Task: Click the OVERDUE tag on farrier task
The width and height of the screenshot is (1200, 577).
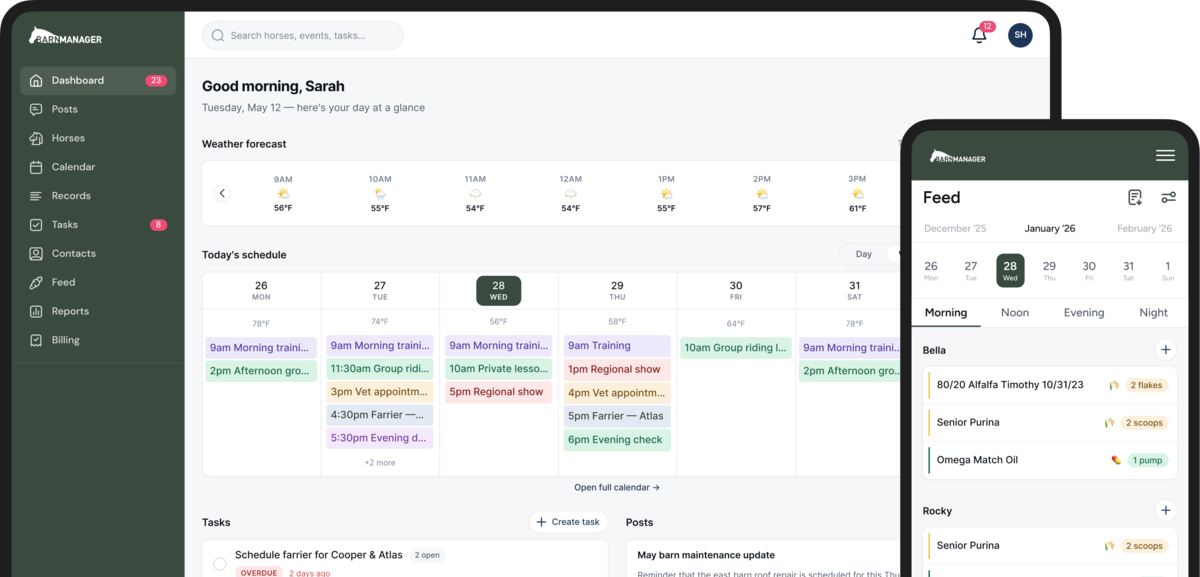Action: pos(259,573)
